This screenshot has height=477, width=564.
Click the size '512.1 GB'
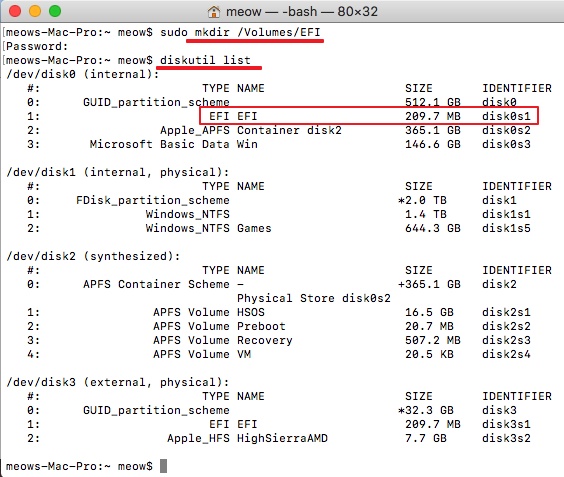[433, 102]
